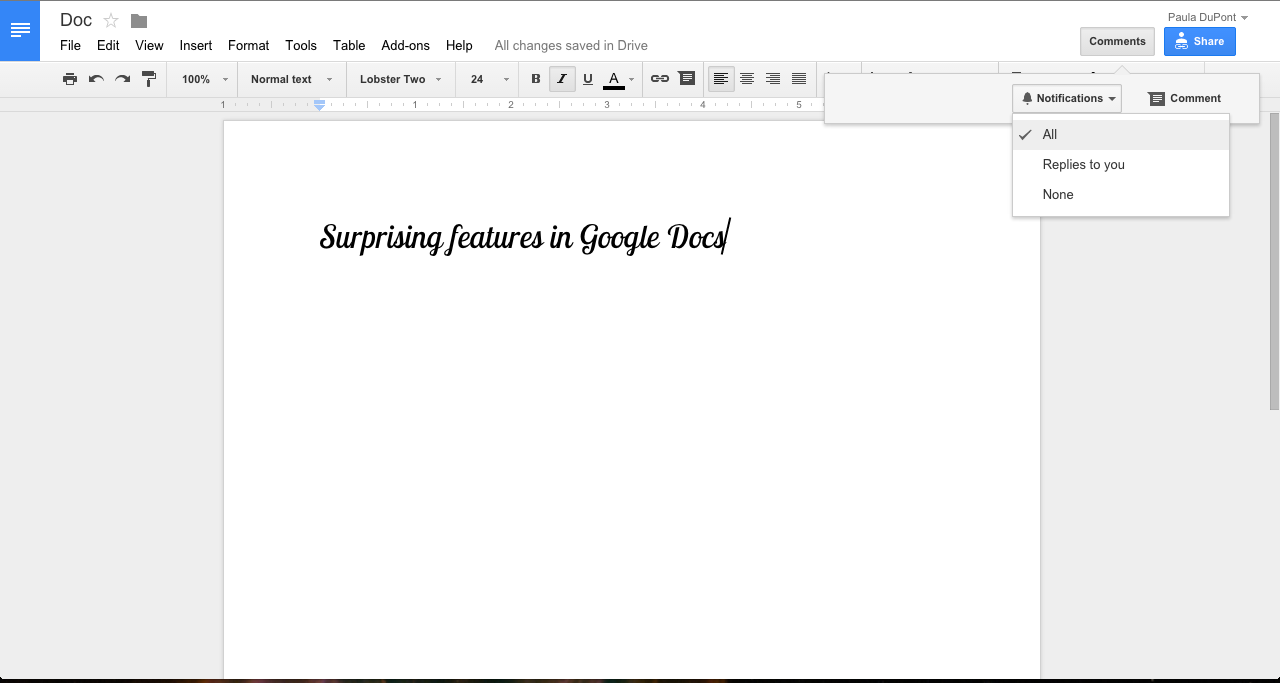Print the document with printer icon
The width and height of the screenshot is (1280, 683).
point(70,79)
